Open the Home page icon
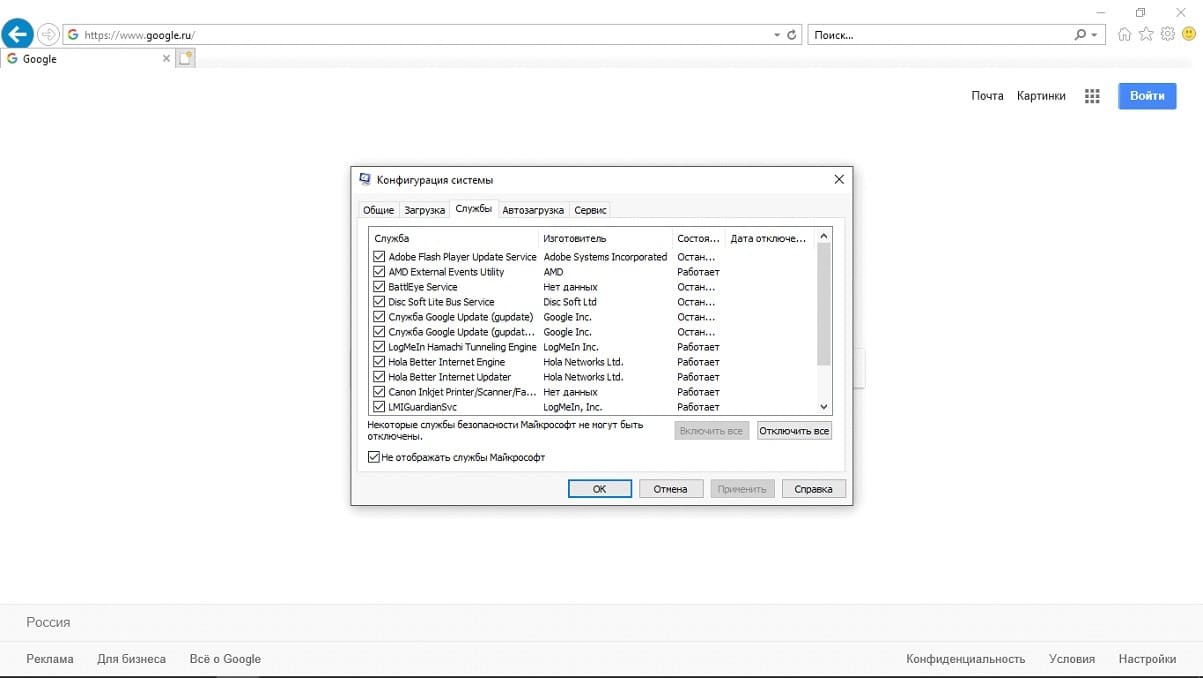The height and width of the screenshot is (678, 1203). pyautogui.click(x=1125, y=35)
